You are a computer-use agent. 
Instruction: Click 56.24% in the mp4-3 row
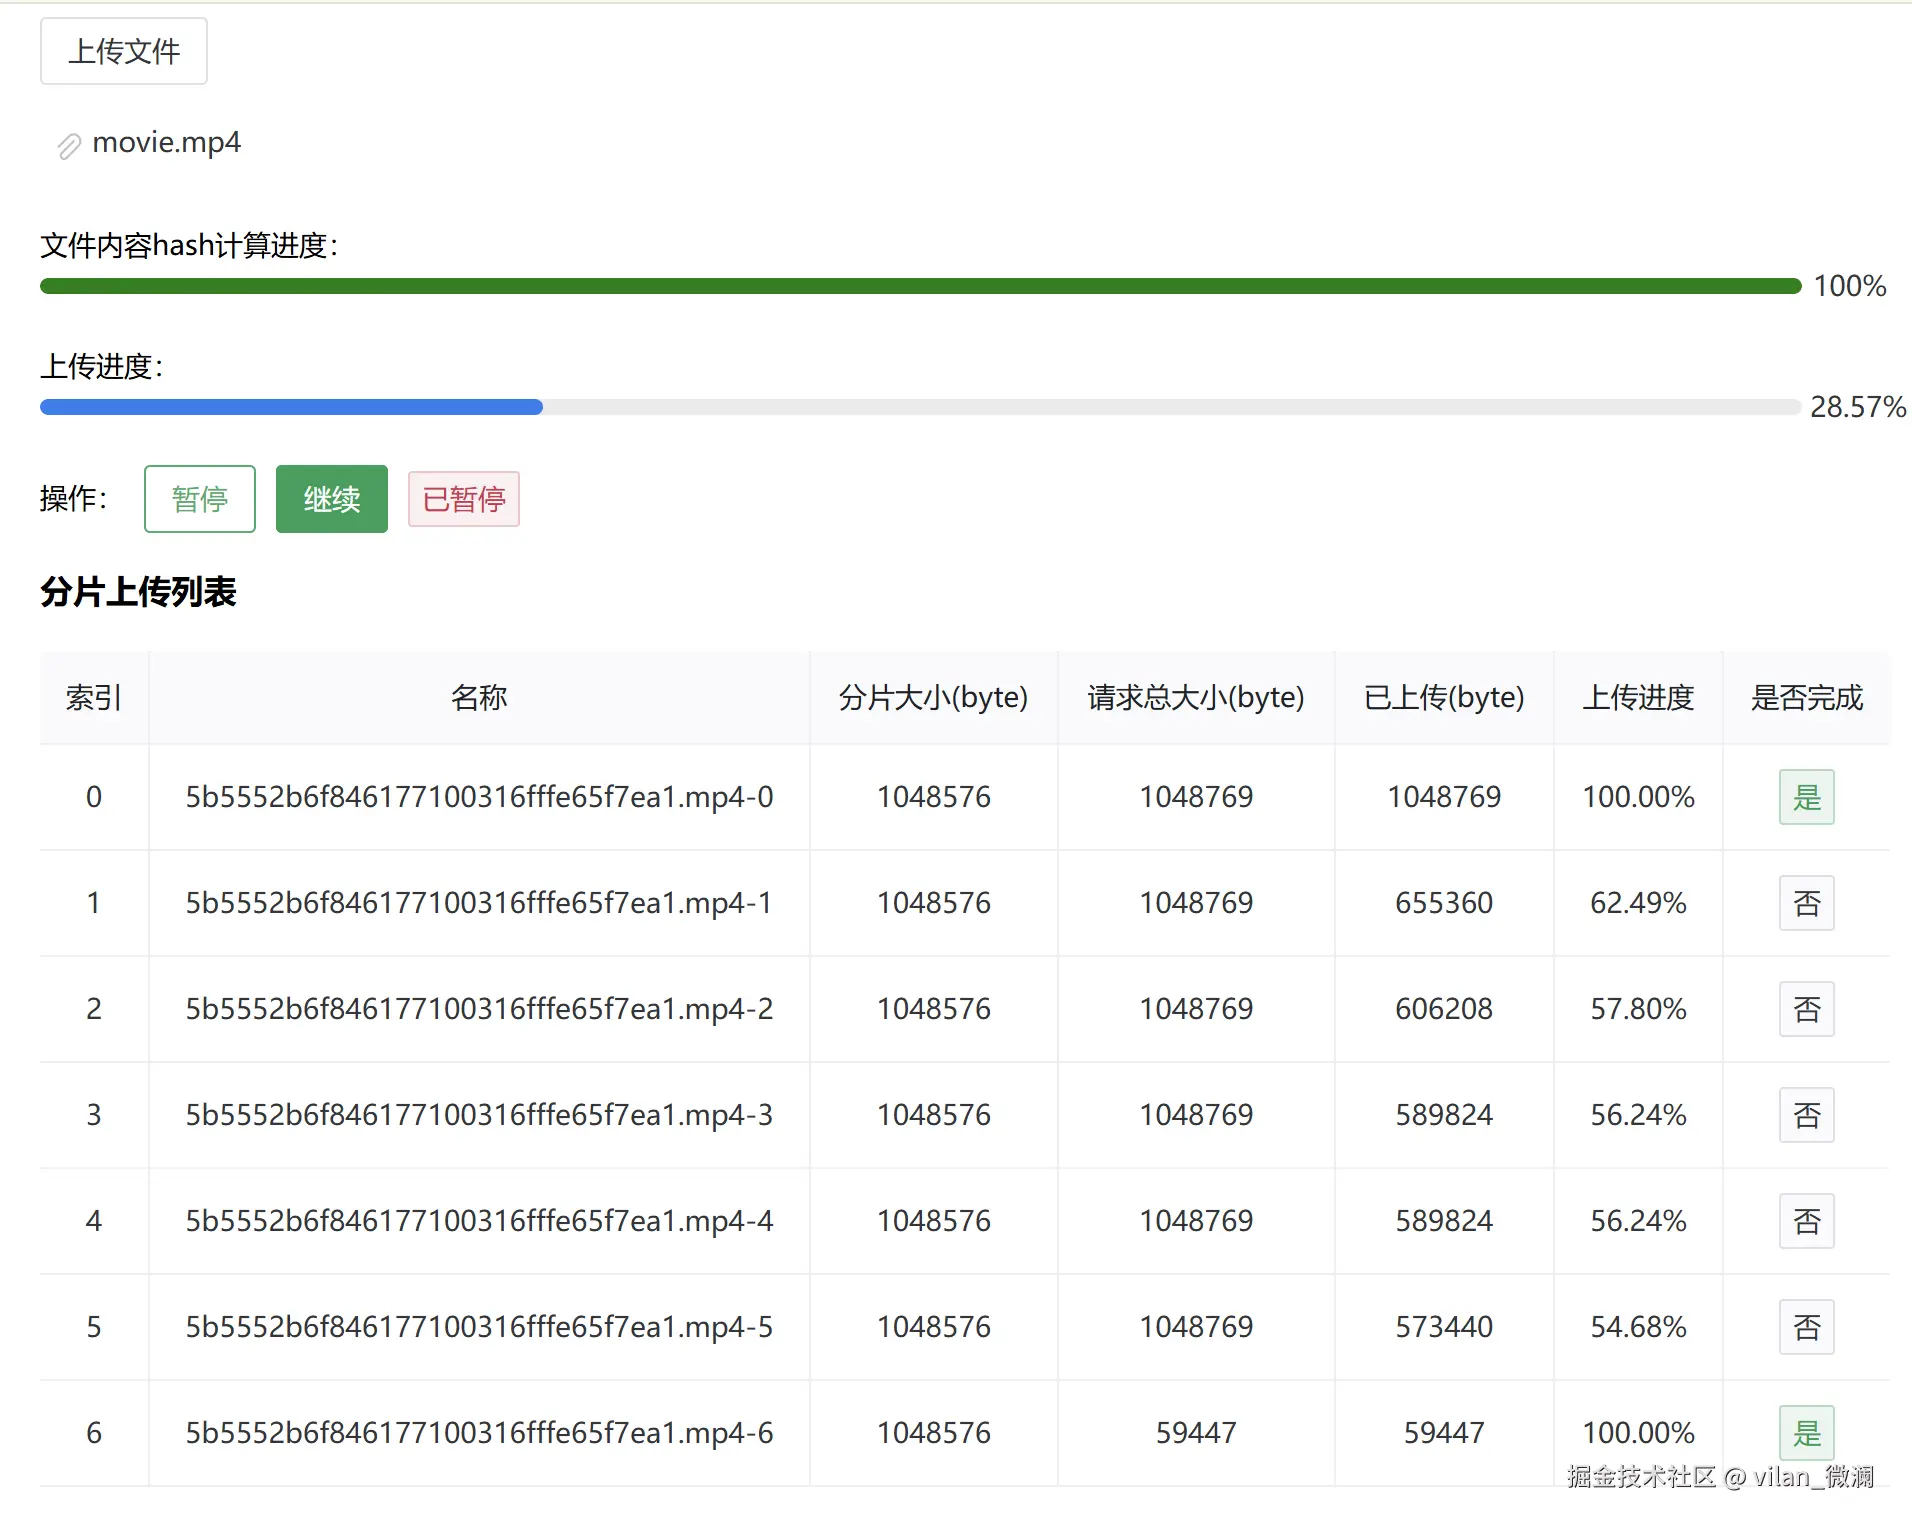[x=1638, y=1115]
